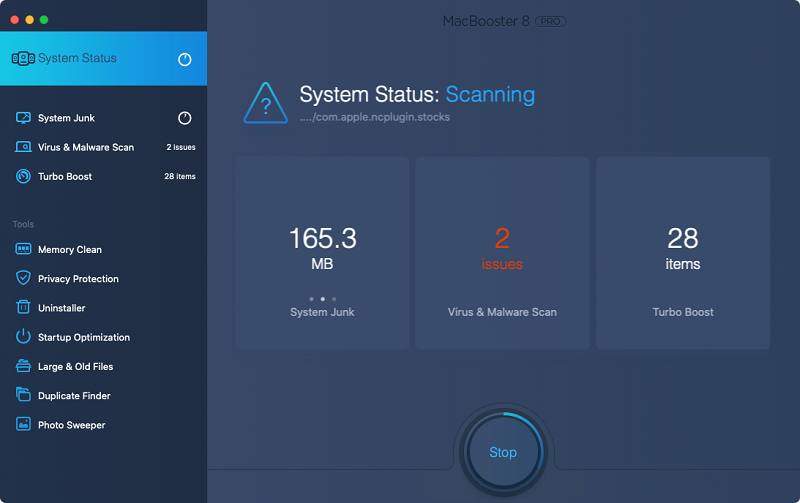Click the Memory Clean chip icon
This screenshot has width=800, height=503.
click(23, 249)
